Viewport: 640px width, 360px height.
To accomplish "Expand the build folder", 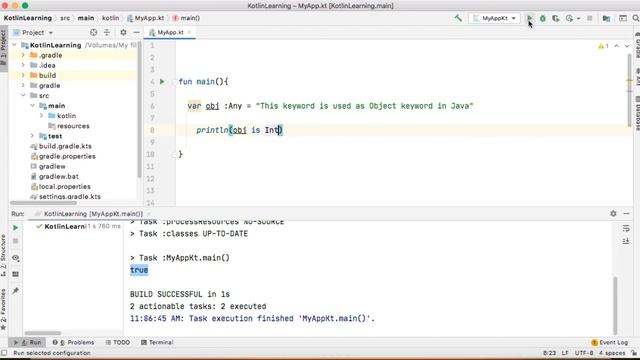I will coord(23,75).
